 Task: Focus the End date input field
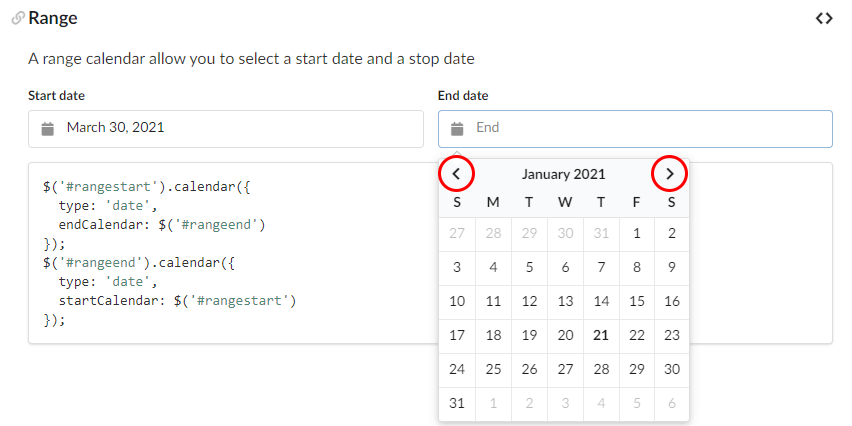[635, 129]
